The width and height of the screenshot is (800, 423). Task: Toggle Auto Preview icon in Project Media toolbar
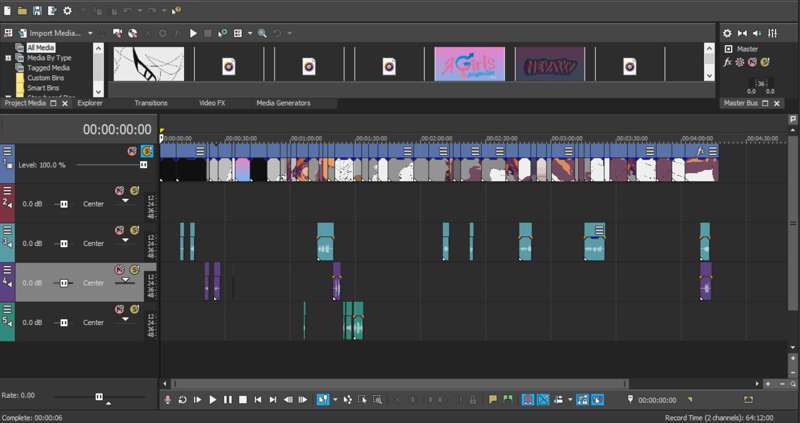click(222, 33)
